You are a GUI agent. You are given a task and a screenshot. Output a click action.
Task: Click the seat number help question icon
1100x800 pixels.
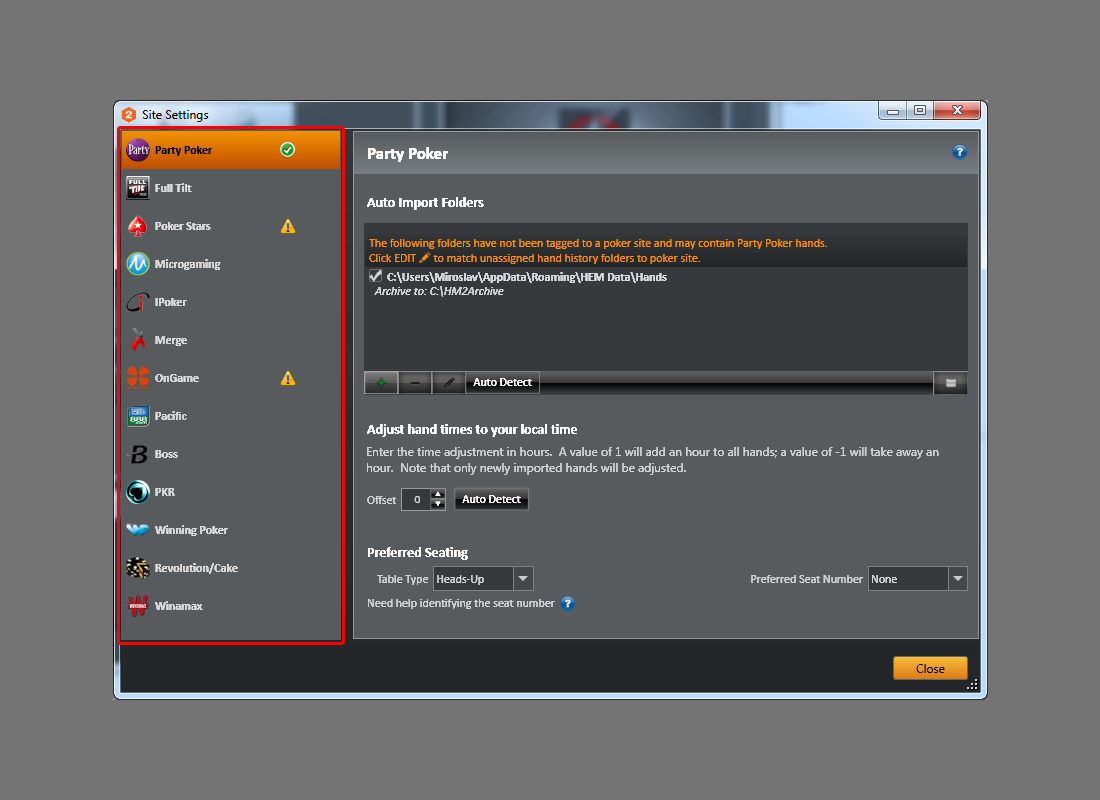click(567, 603)
